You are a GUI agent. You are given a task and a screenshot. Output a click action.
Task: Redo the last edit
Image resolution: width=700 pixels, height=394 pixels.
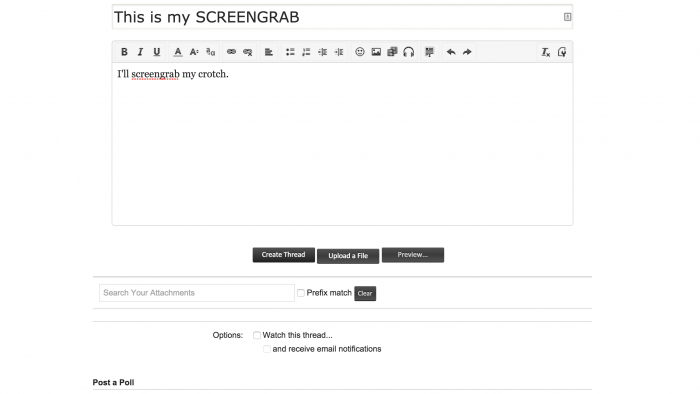[x=467, y=52]
